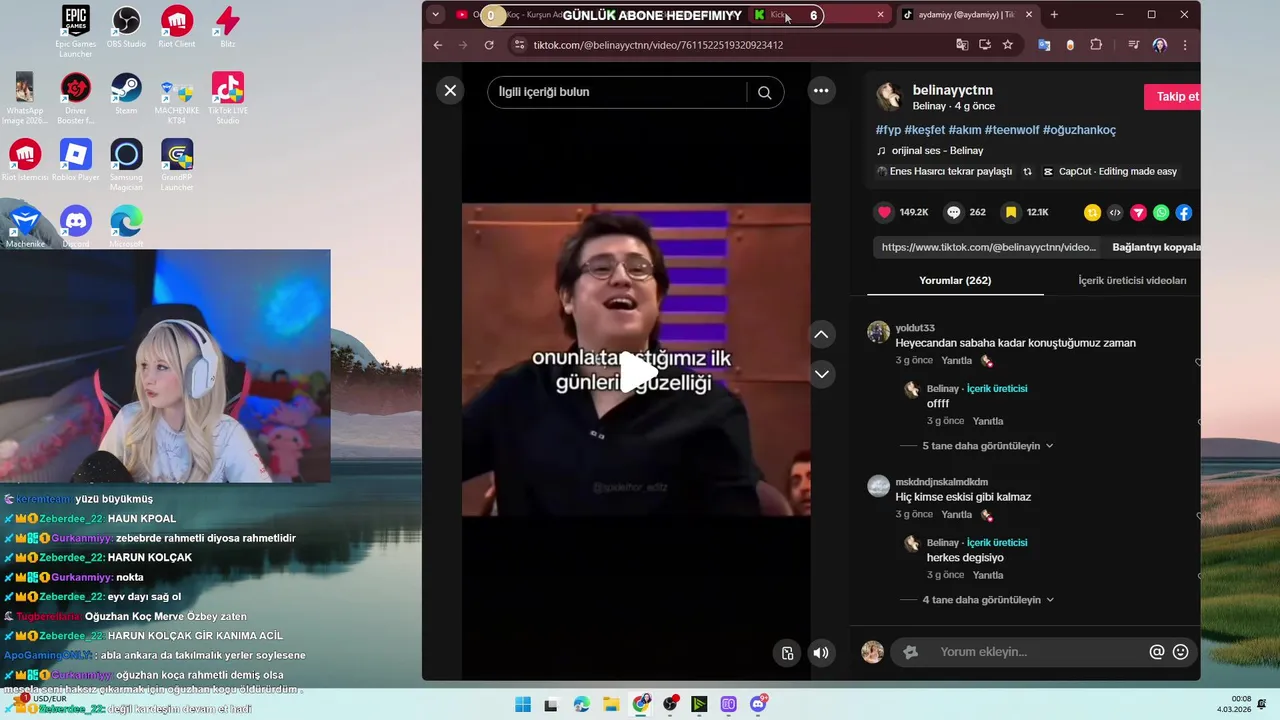Open the Chrome three-dot menu
The image size is (1280, 720).
click(1185, 45)
